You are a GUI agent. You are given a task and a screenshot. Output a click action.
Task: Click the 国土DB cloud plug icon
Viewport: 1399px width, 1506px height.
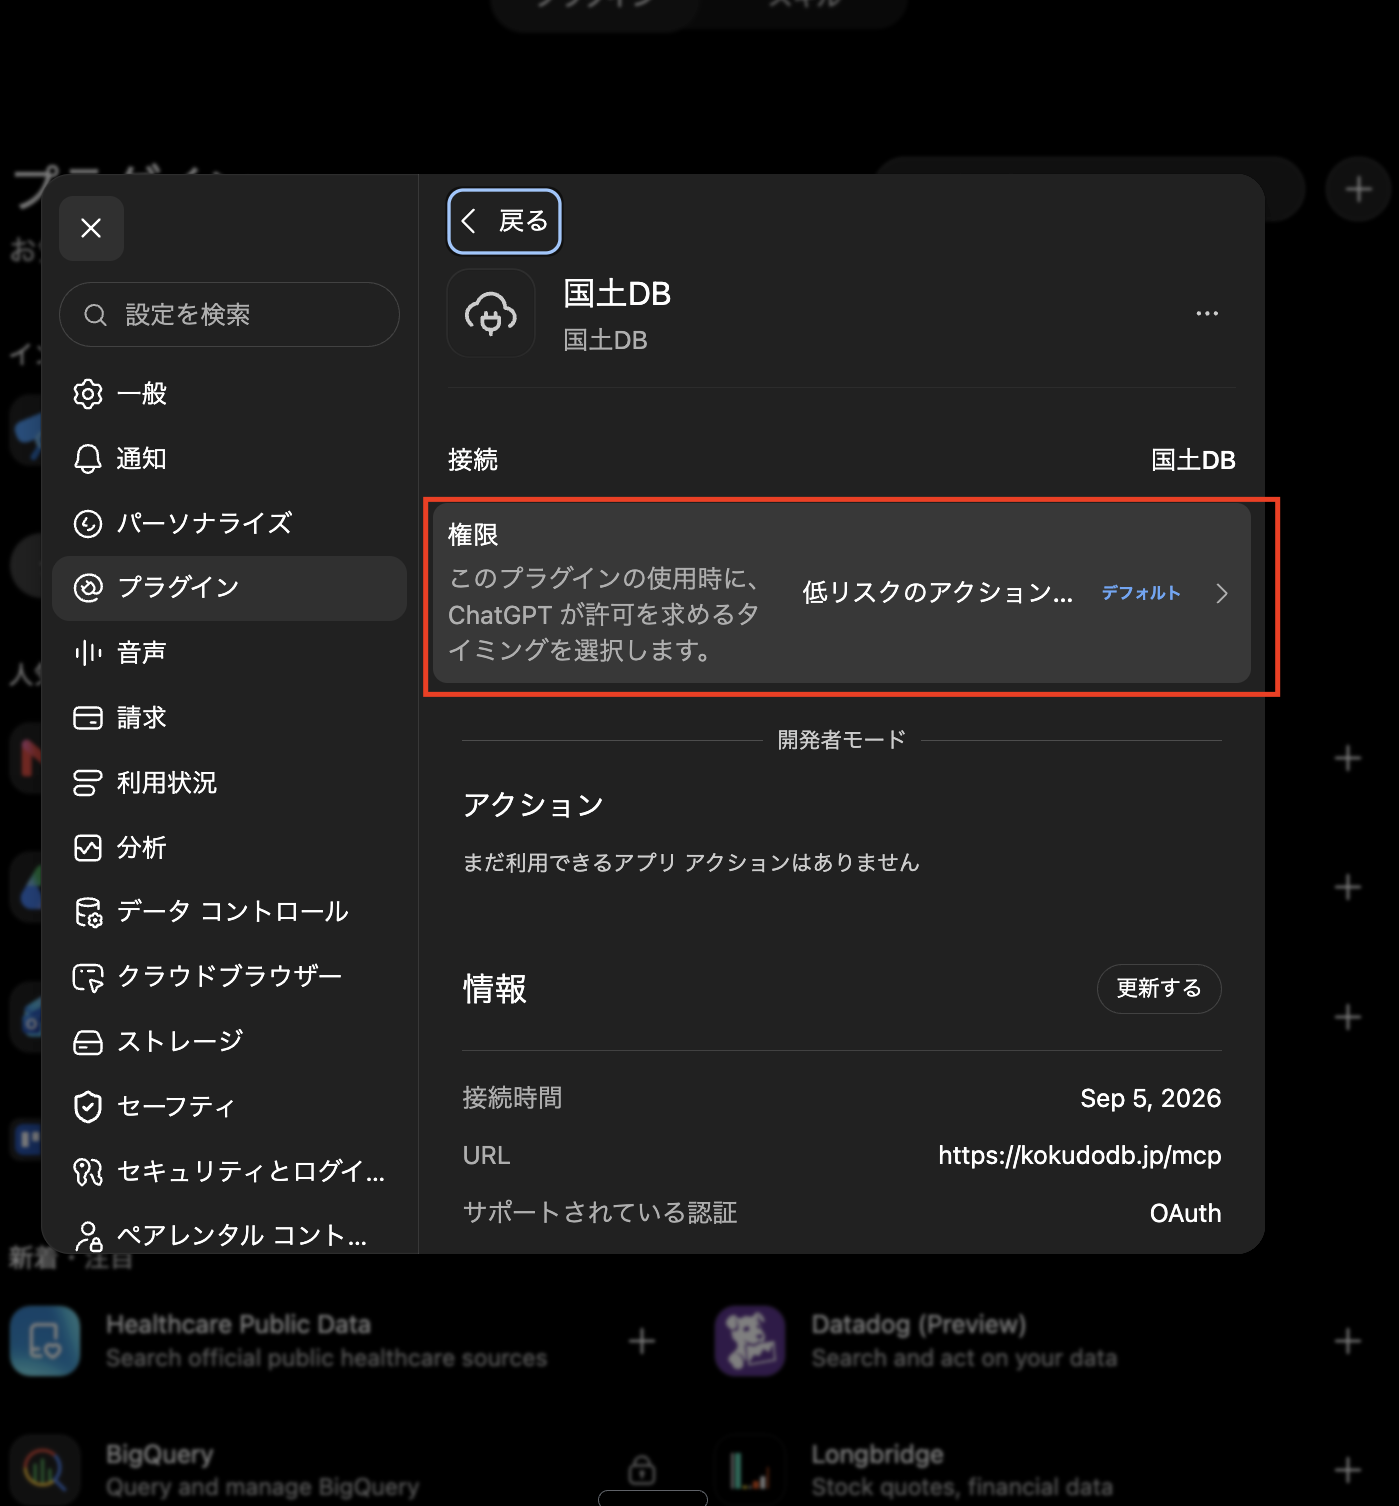(x=491, y=313)
